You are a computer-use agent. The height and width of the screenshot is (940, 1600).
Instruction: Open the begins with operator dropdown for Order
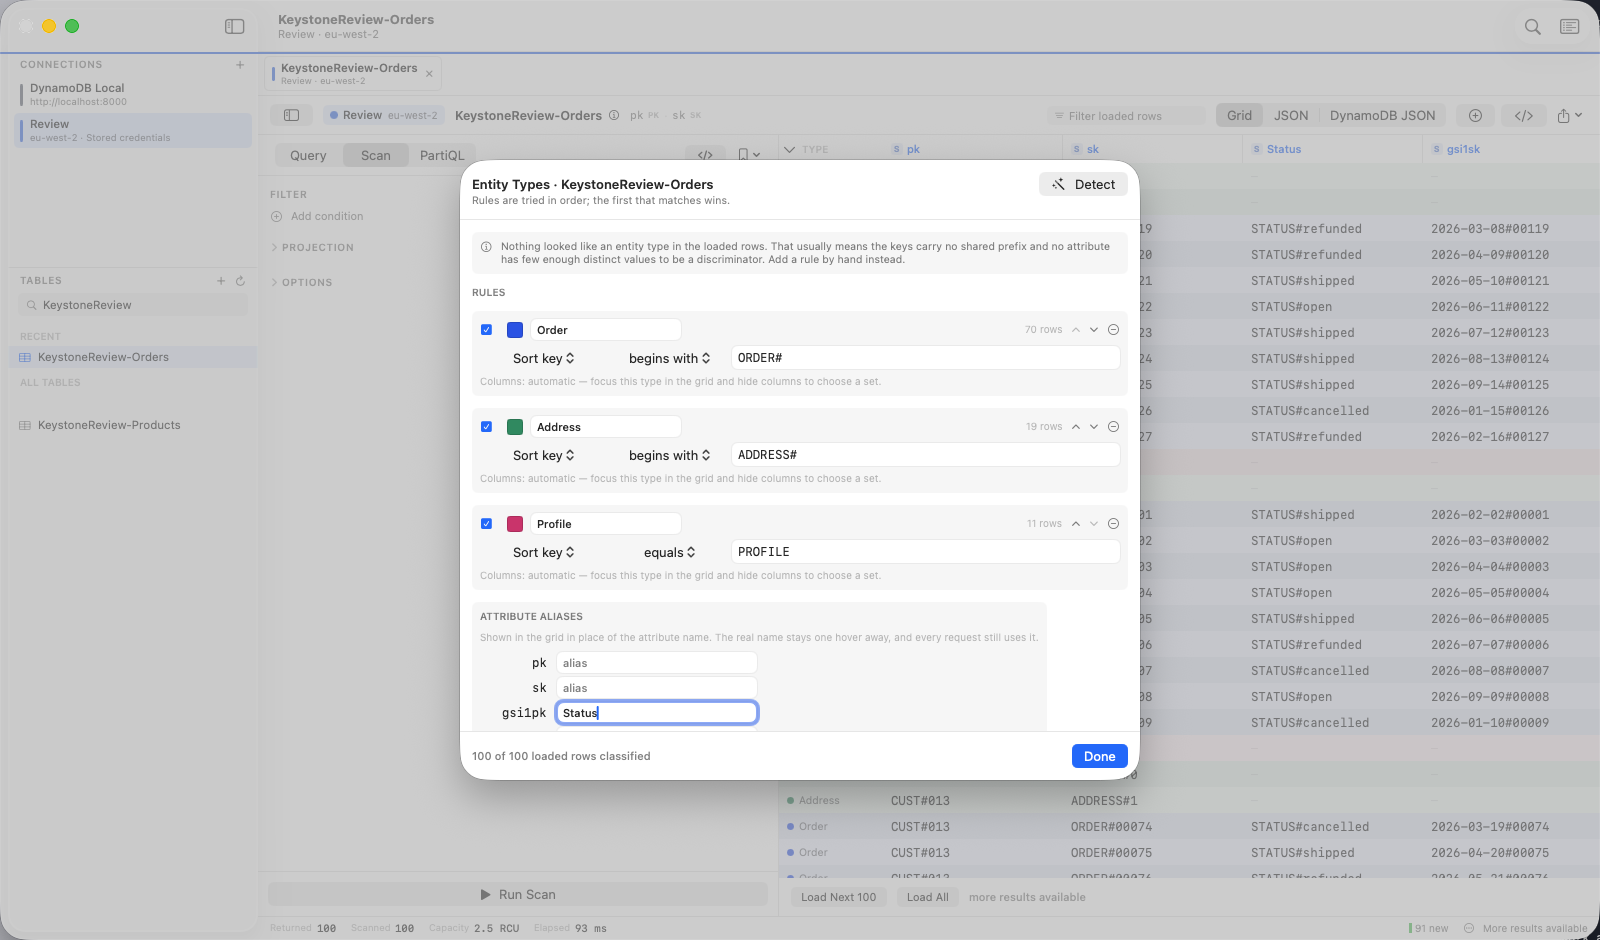670,358
